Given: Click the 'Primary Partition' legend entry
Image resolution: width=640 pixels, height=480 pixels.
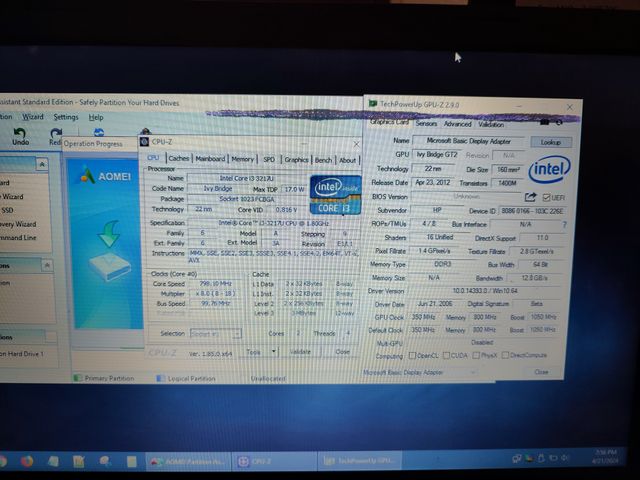Looking at the screenshot, I should [104, 378].
